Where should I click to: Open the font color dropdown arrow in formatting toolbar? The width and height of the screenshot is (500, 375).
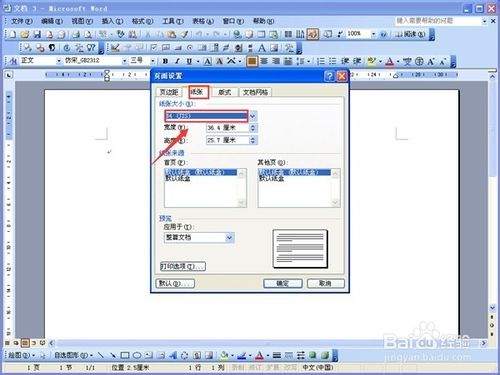point(398,61)
